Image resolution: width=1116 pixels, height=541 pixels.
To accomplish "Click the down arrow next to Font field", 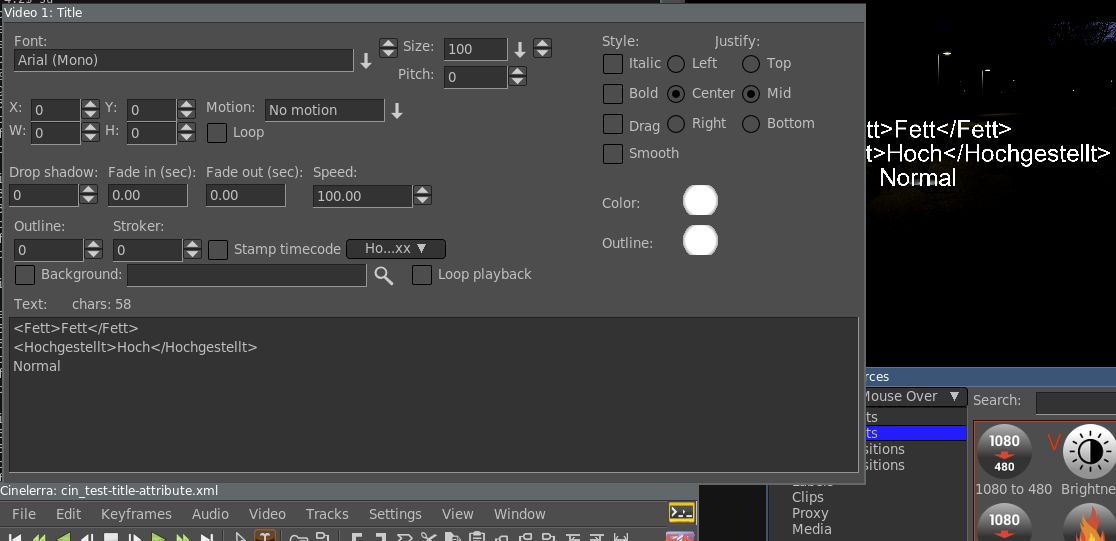I will [x=366, y=61].
